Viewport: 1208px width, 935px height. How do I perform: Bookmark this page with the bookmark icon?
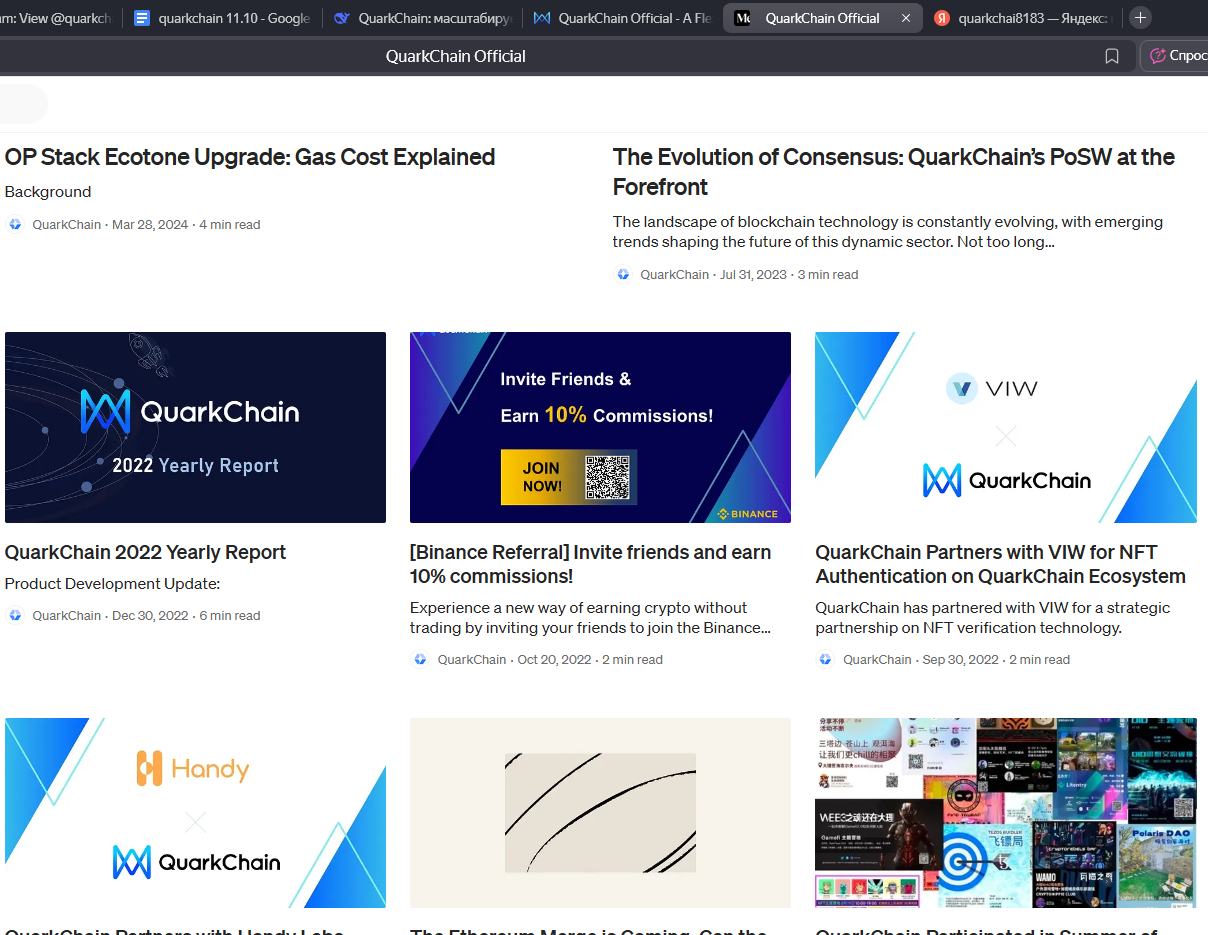point(1111,56)
